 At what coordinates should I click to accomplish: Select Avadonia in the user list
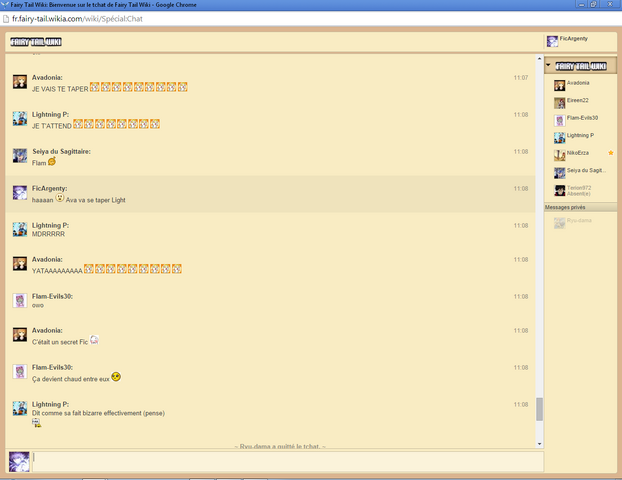(x=578, y=83)
